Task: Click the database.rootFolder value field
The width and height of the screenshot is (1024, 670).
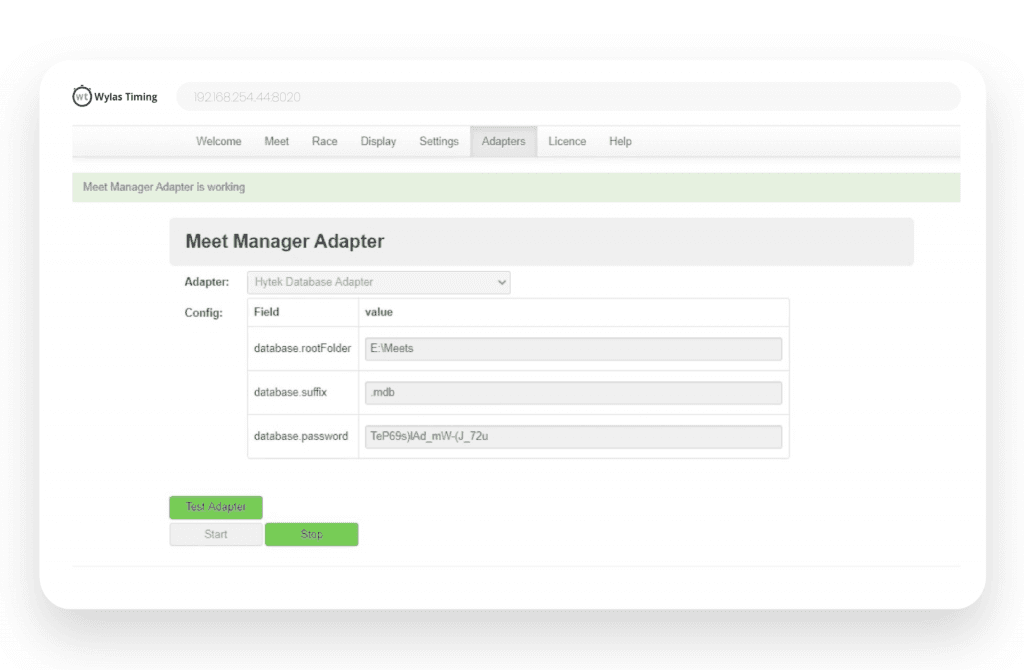Action: [572, 348]
